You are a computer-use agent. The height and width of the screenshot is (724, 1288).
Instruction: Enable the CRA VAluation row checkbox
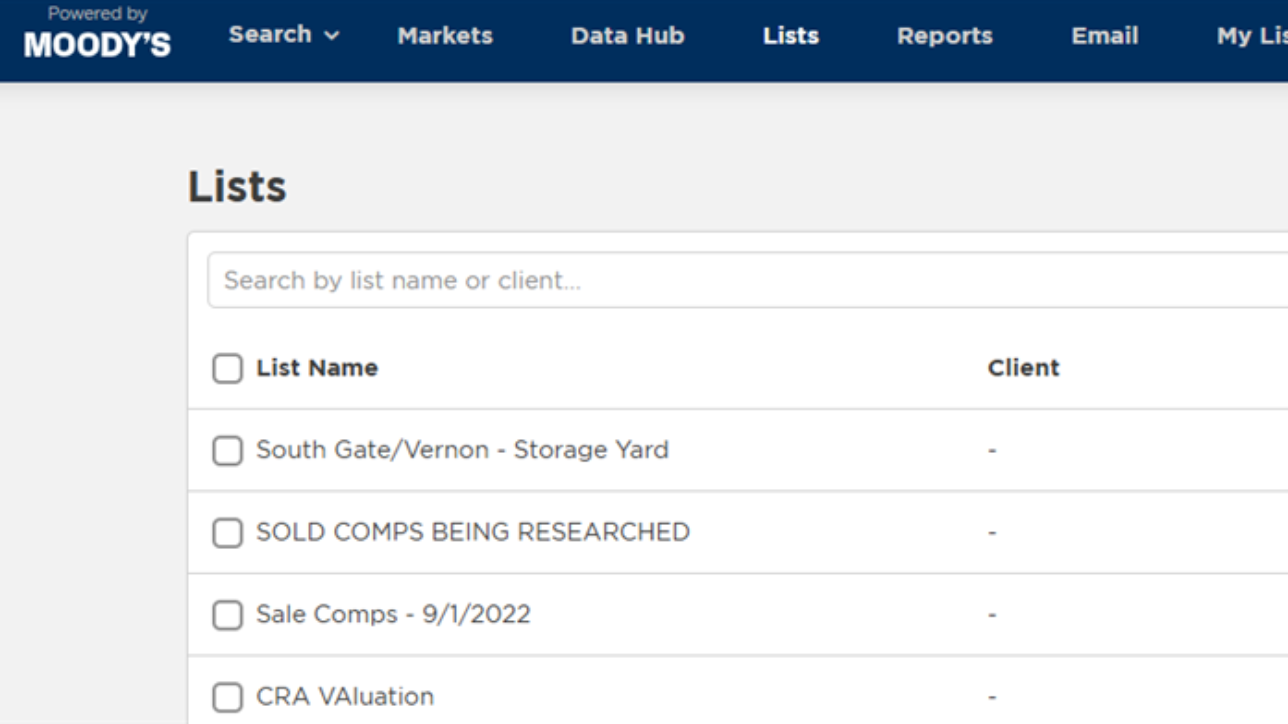227,697
